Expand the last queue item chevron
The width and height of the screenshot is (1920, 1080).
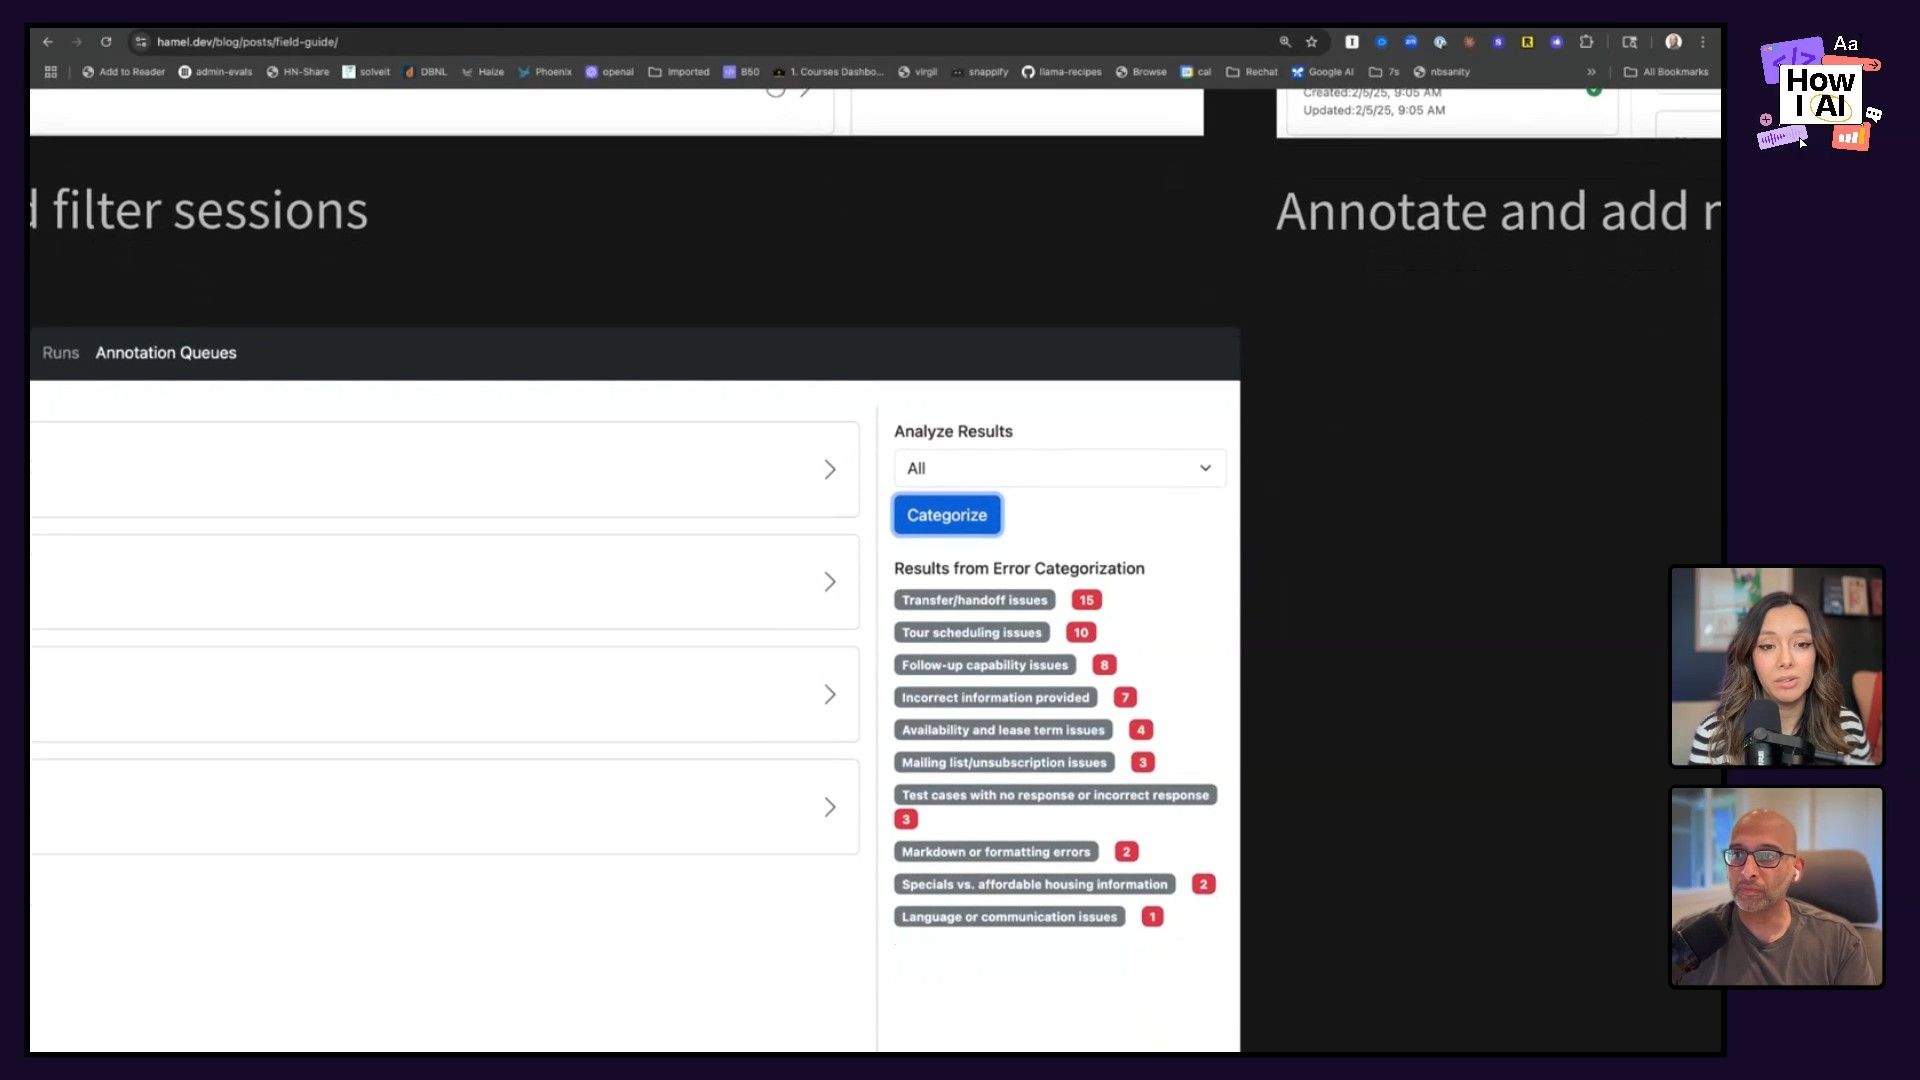[x=829, y=807]
